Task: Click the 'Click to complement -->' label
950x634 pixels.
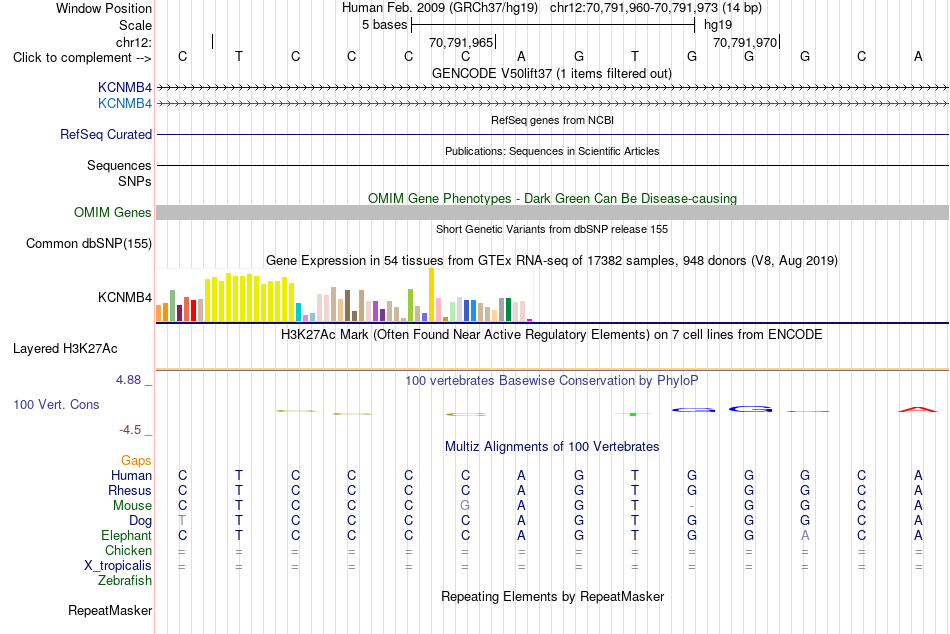Action: [x=82, y=58]
